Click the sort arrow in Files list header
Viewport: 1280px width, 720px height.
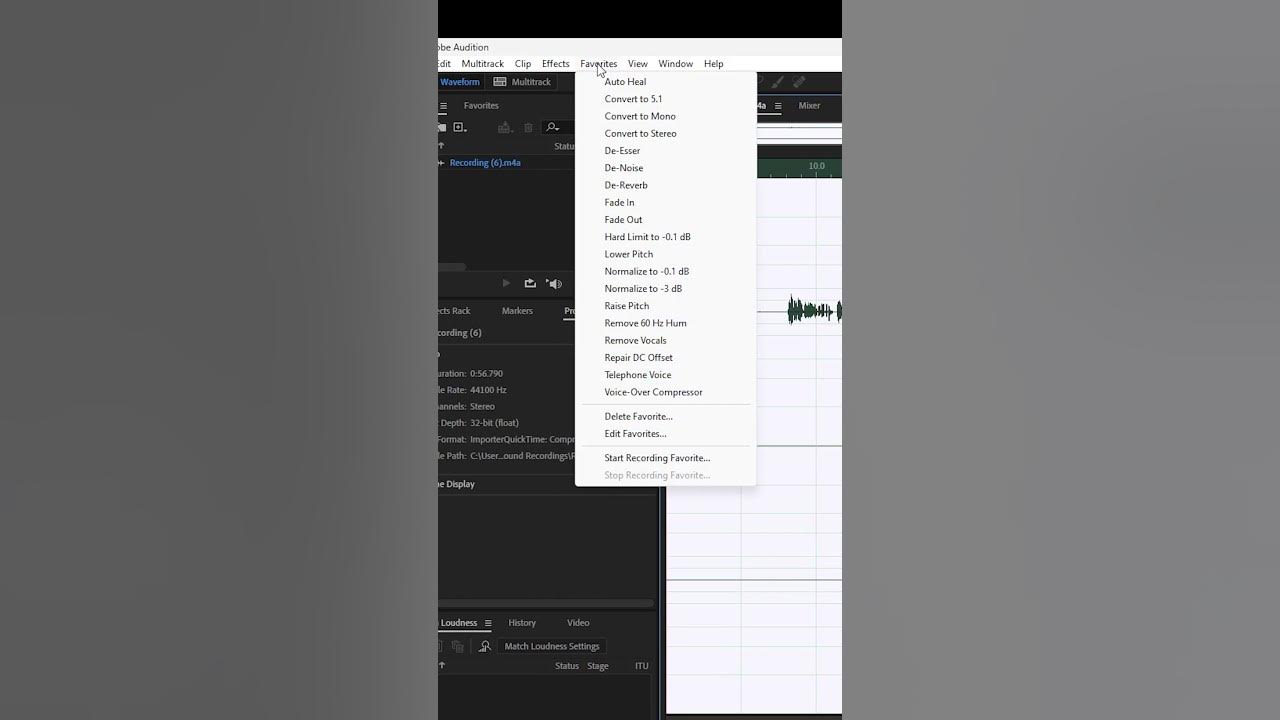pos(441,146)
